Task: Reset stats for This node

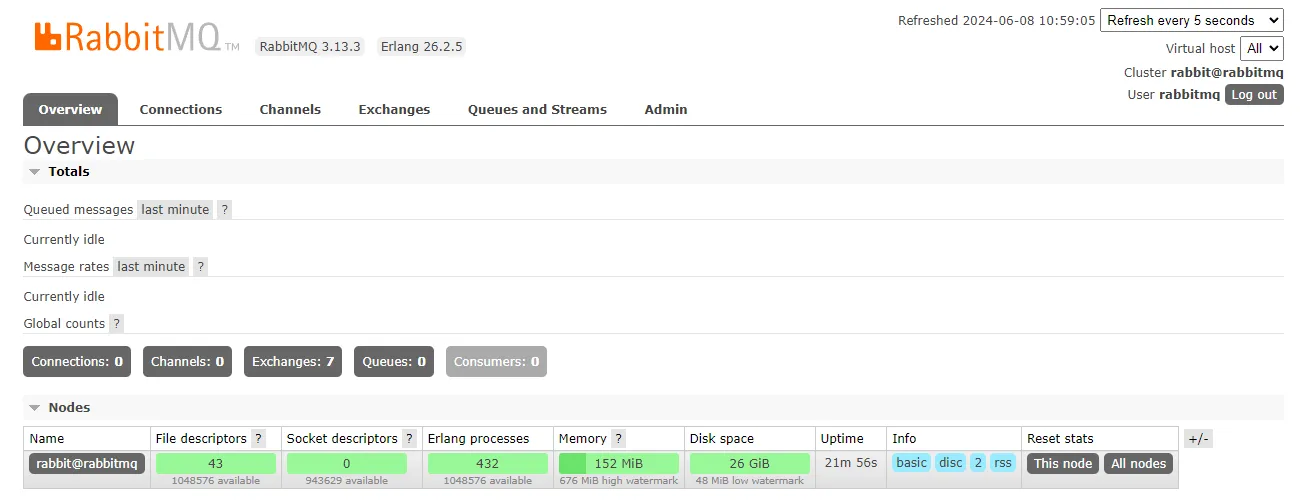Action: tap(1063, 464)
